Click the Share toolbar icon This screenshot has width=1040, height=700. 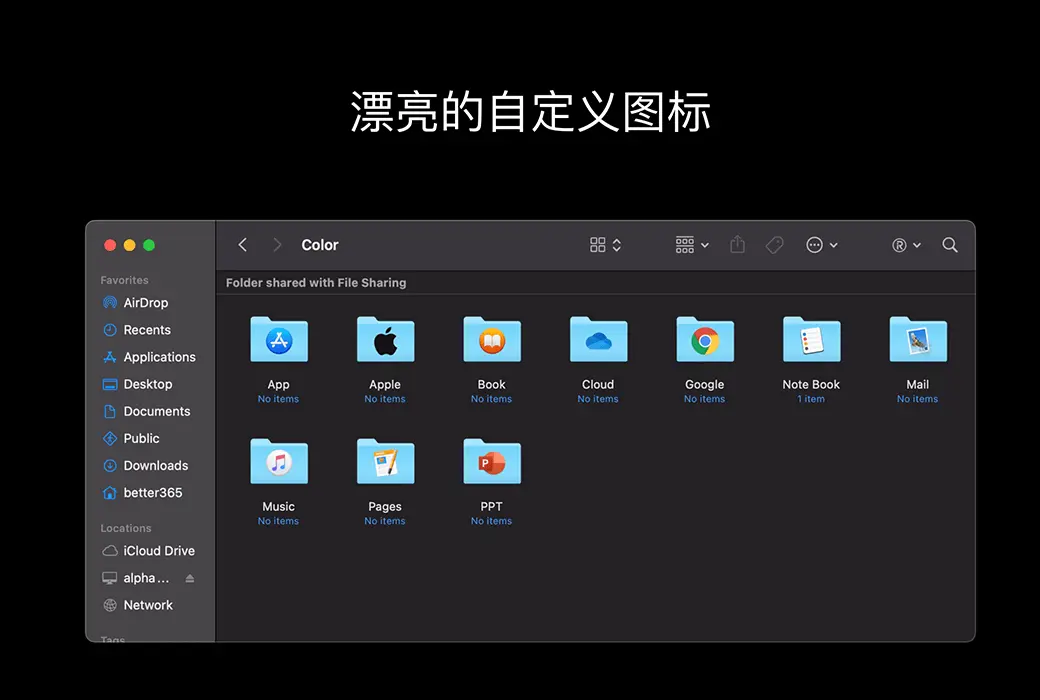[x=738, y=244]
